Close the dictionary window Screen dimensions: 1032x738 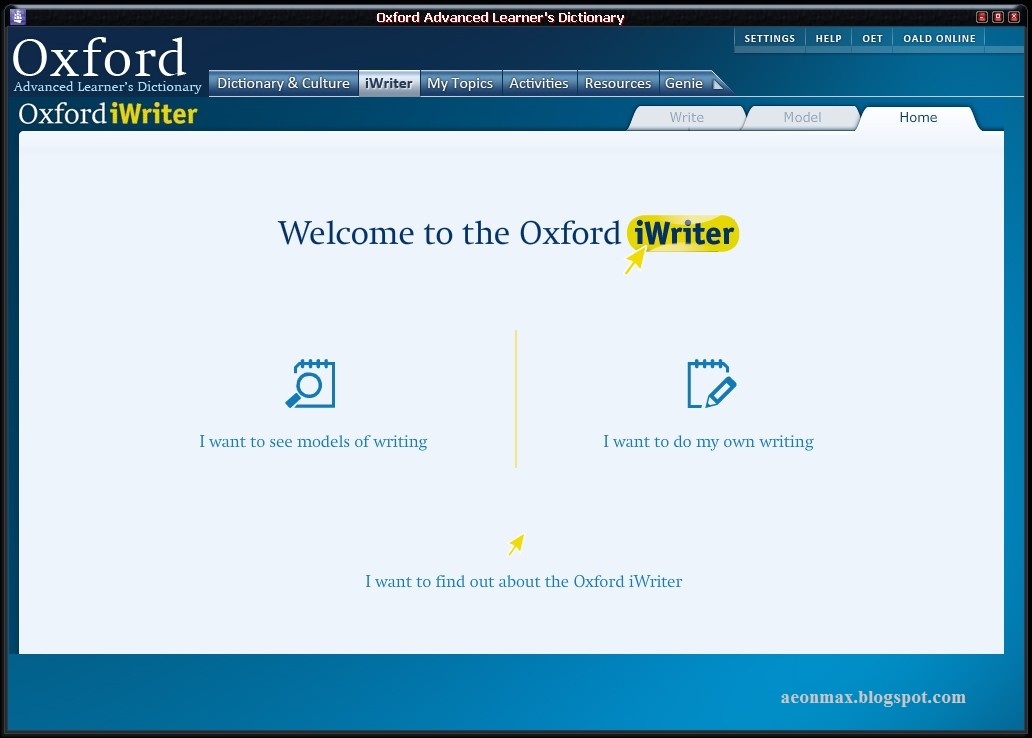pyautogui.click(x=1014, y=17)
